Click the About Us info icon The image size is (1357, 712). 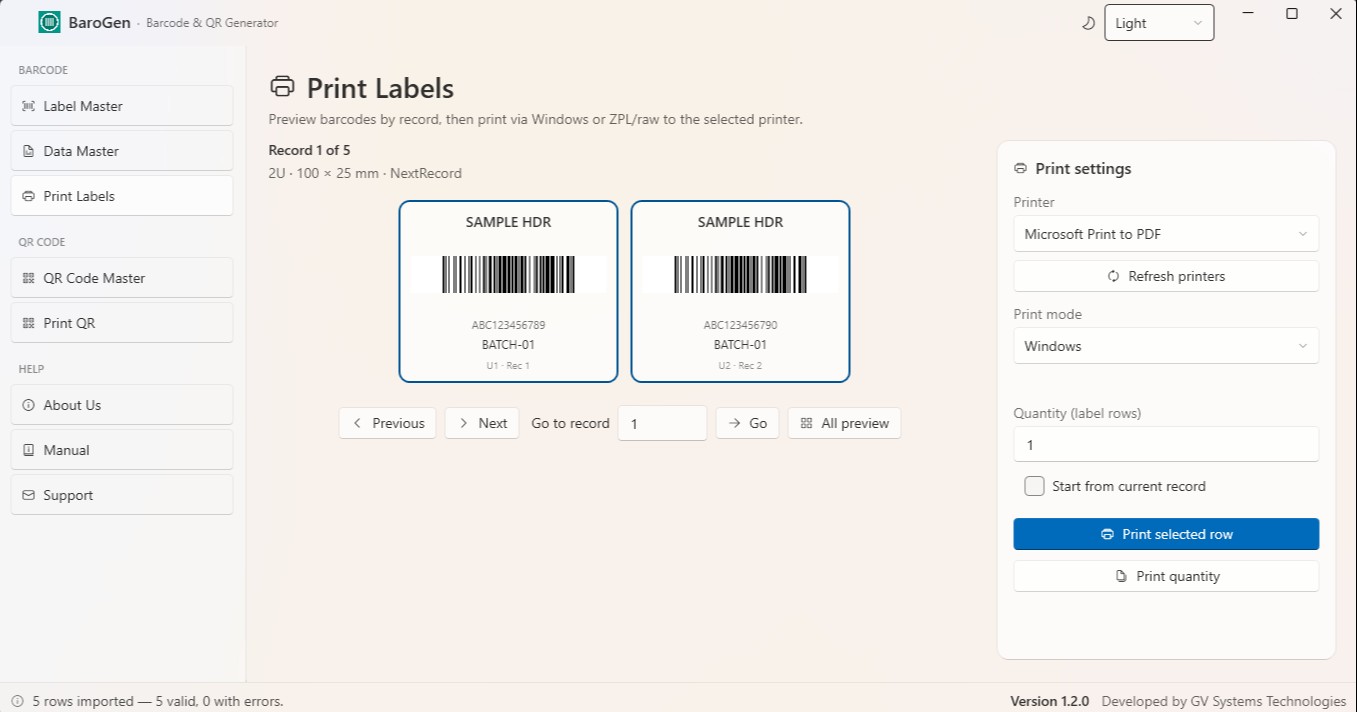click(x=28, y=405)
